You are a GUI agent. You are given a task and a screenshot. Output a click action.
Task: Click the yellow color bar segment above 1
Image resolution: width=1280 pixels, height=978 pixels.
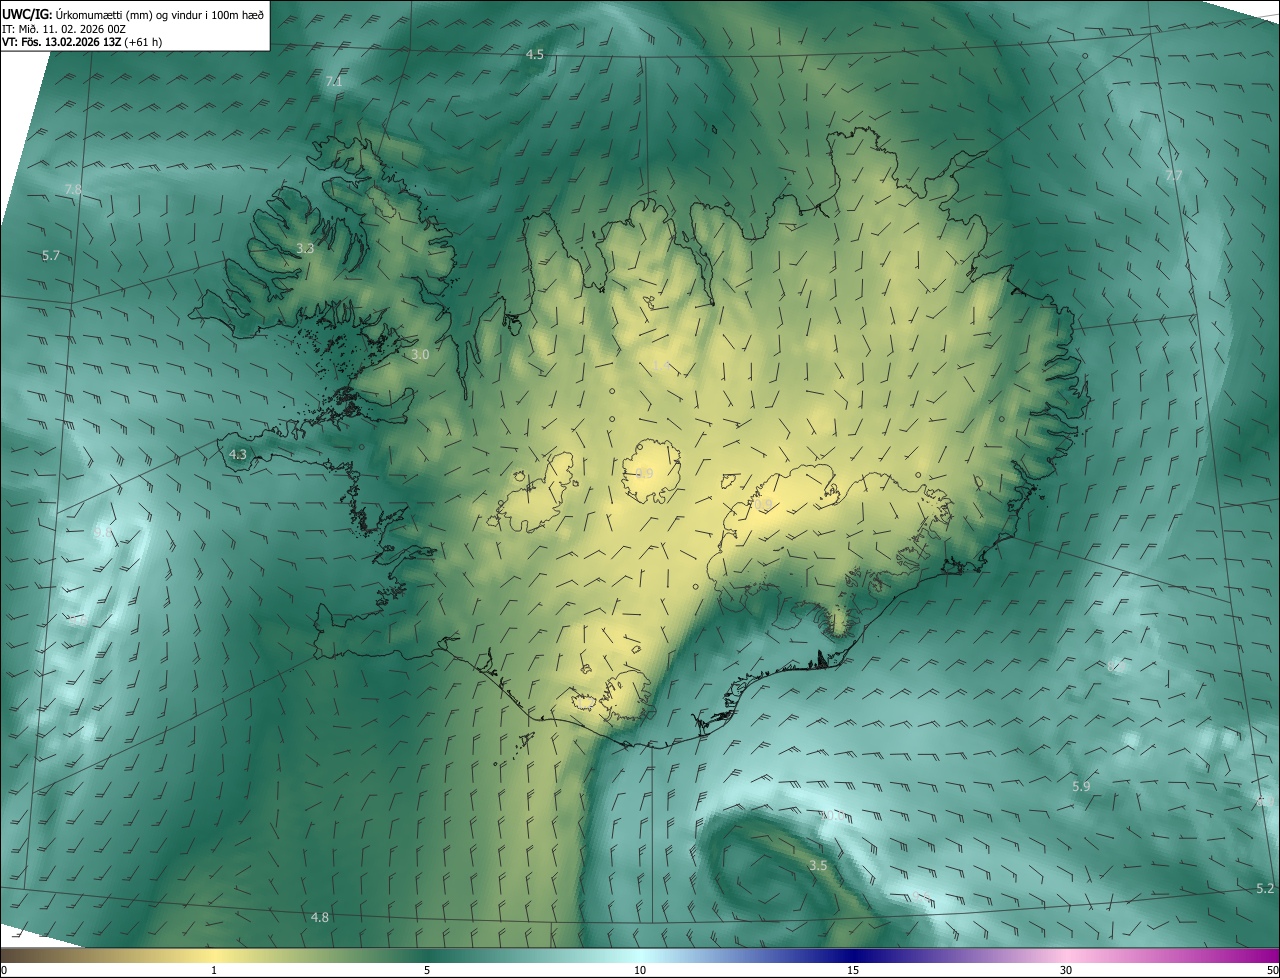pyautogui.click(x=214, y=955)
